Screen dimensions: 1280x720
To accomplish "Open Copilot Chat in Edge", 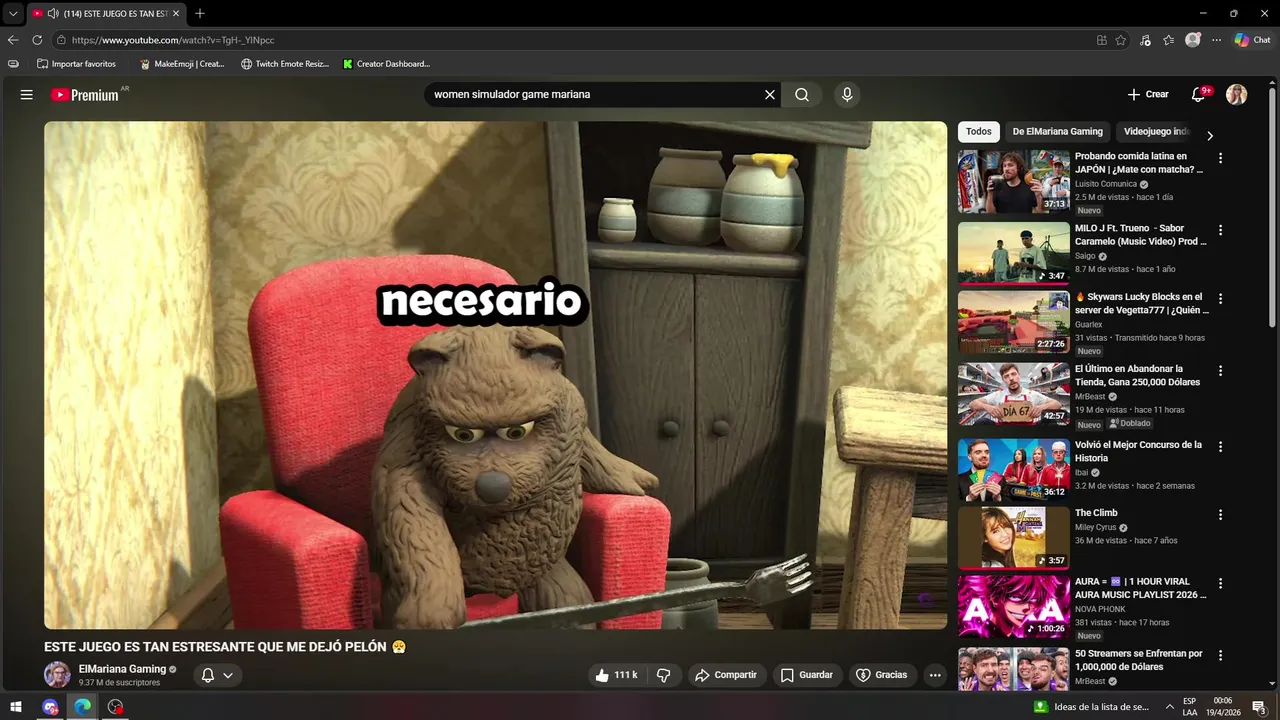I will tap(1252, 40).
